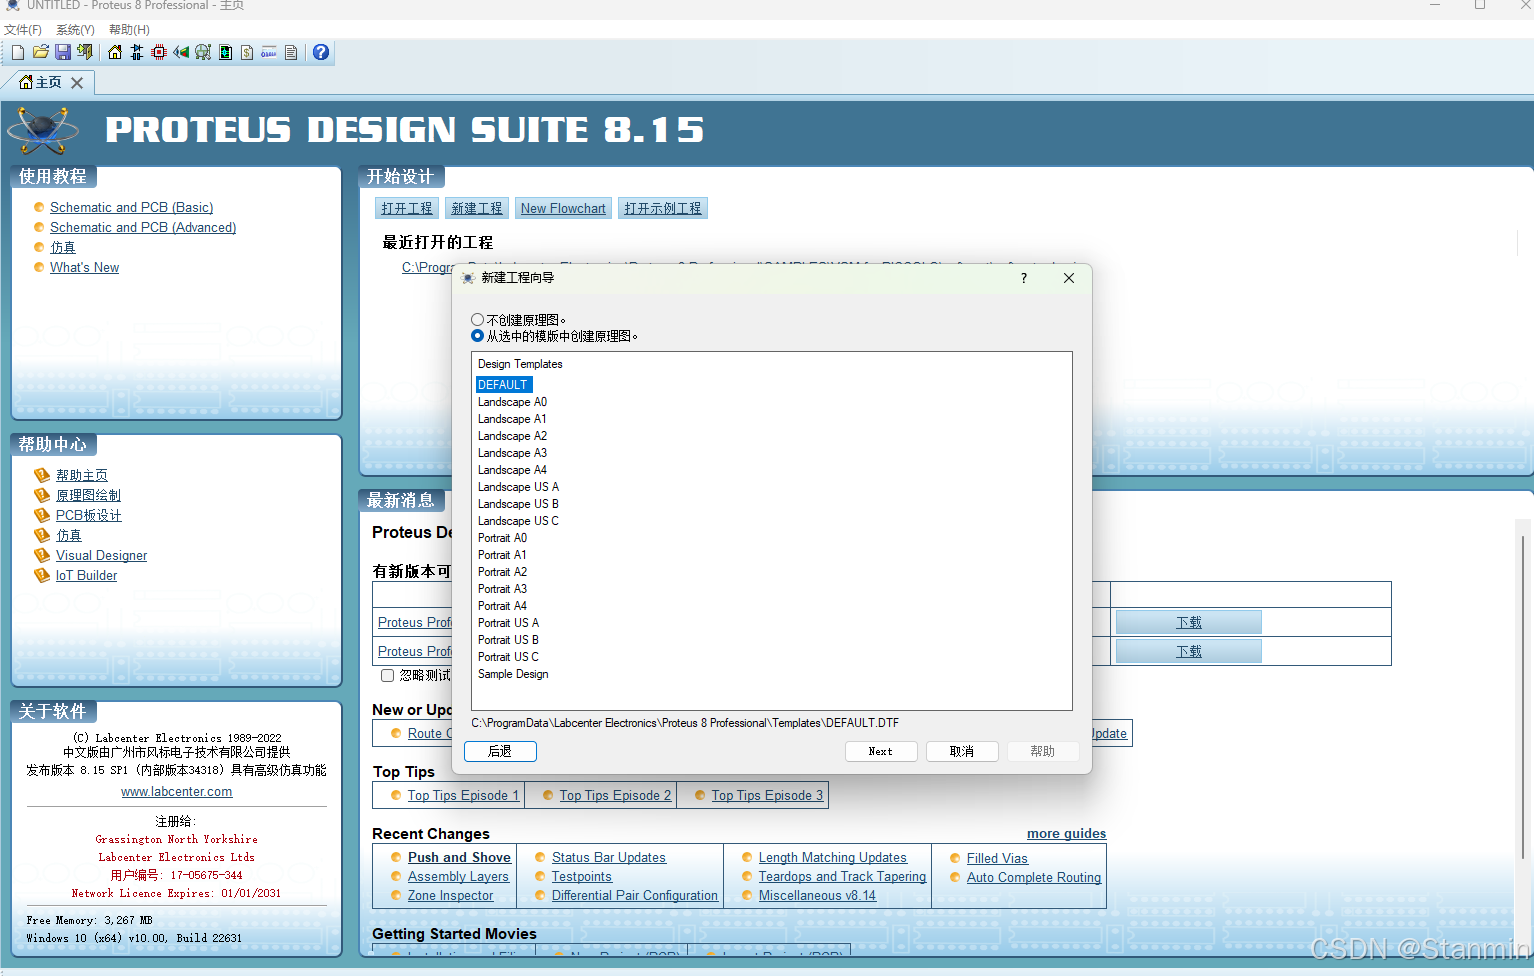Select the Landscape A3 template
The image size is (1534, 976).
coord(512,453)
